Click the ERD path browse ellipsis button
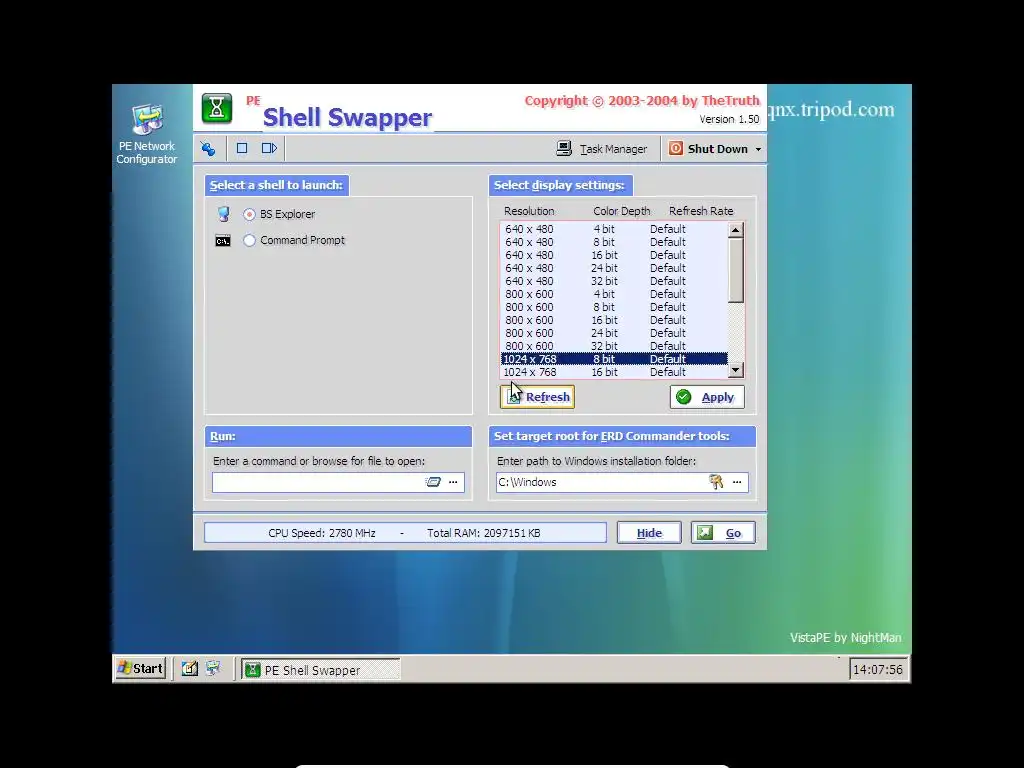 [x=737, y=482]
